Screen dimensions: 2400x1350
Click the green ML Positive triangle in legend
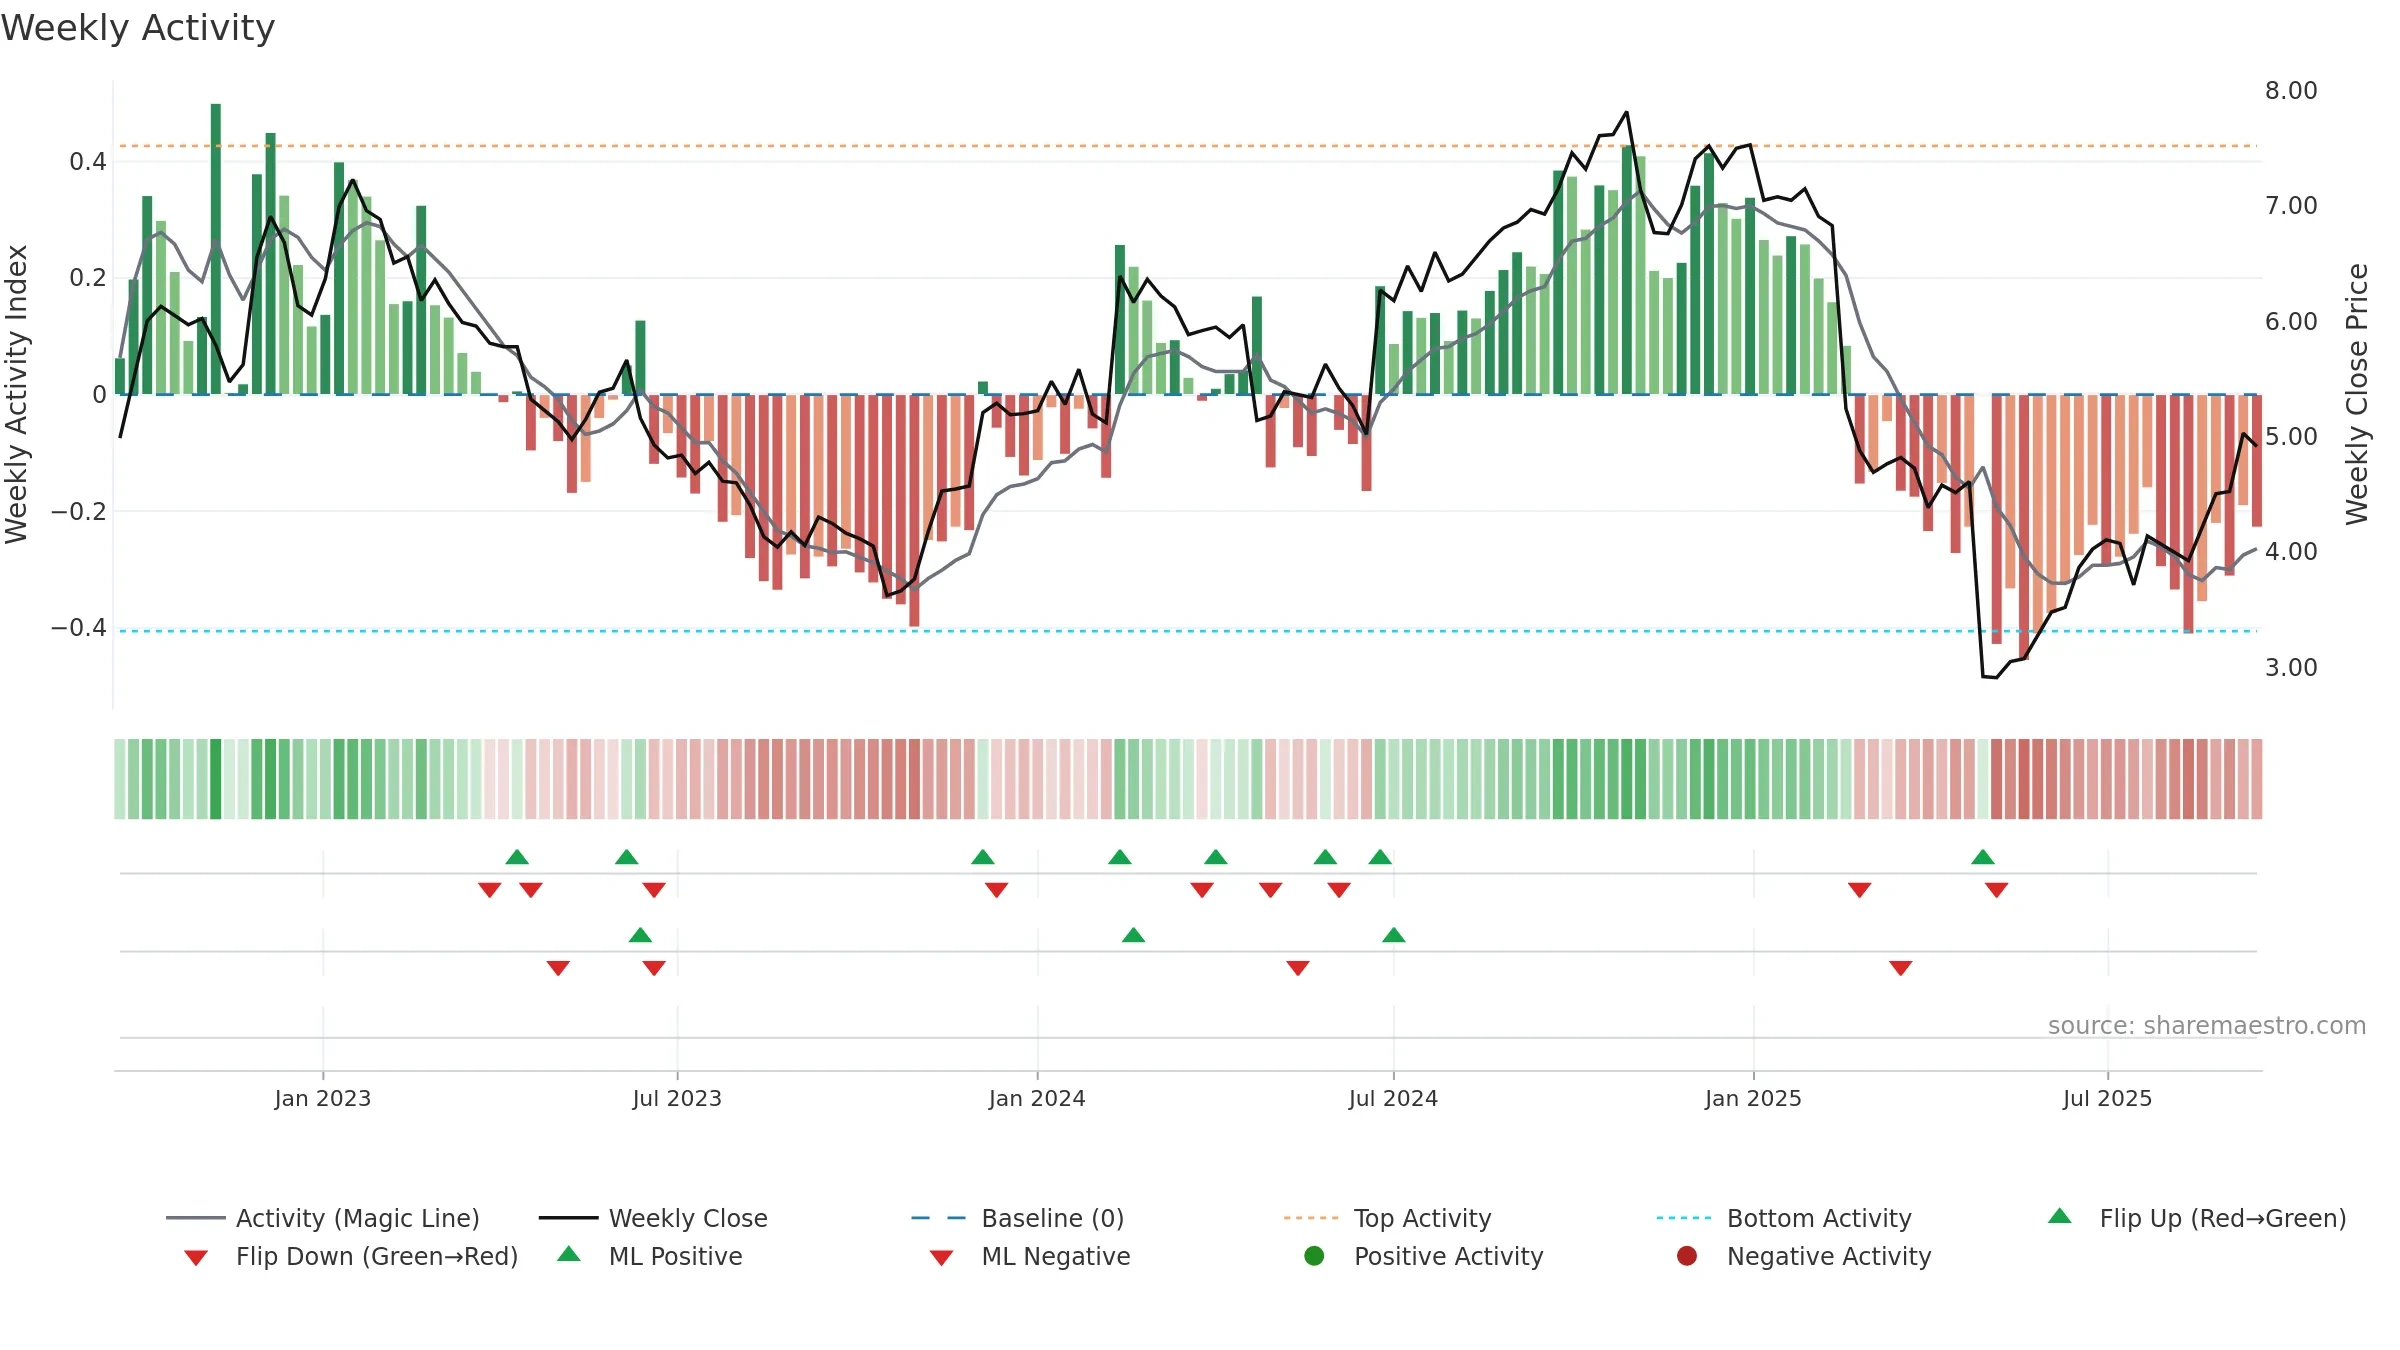[569, 1254]
